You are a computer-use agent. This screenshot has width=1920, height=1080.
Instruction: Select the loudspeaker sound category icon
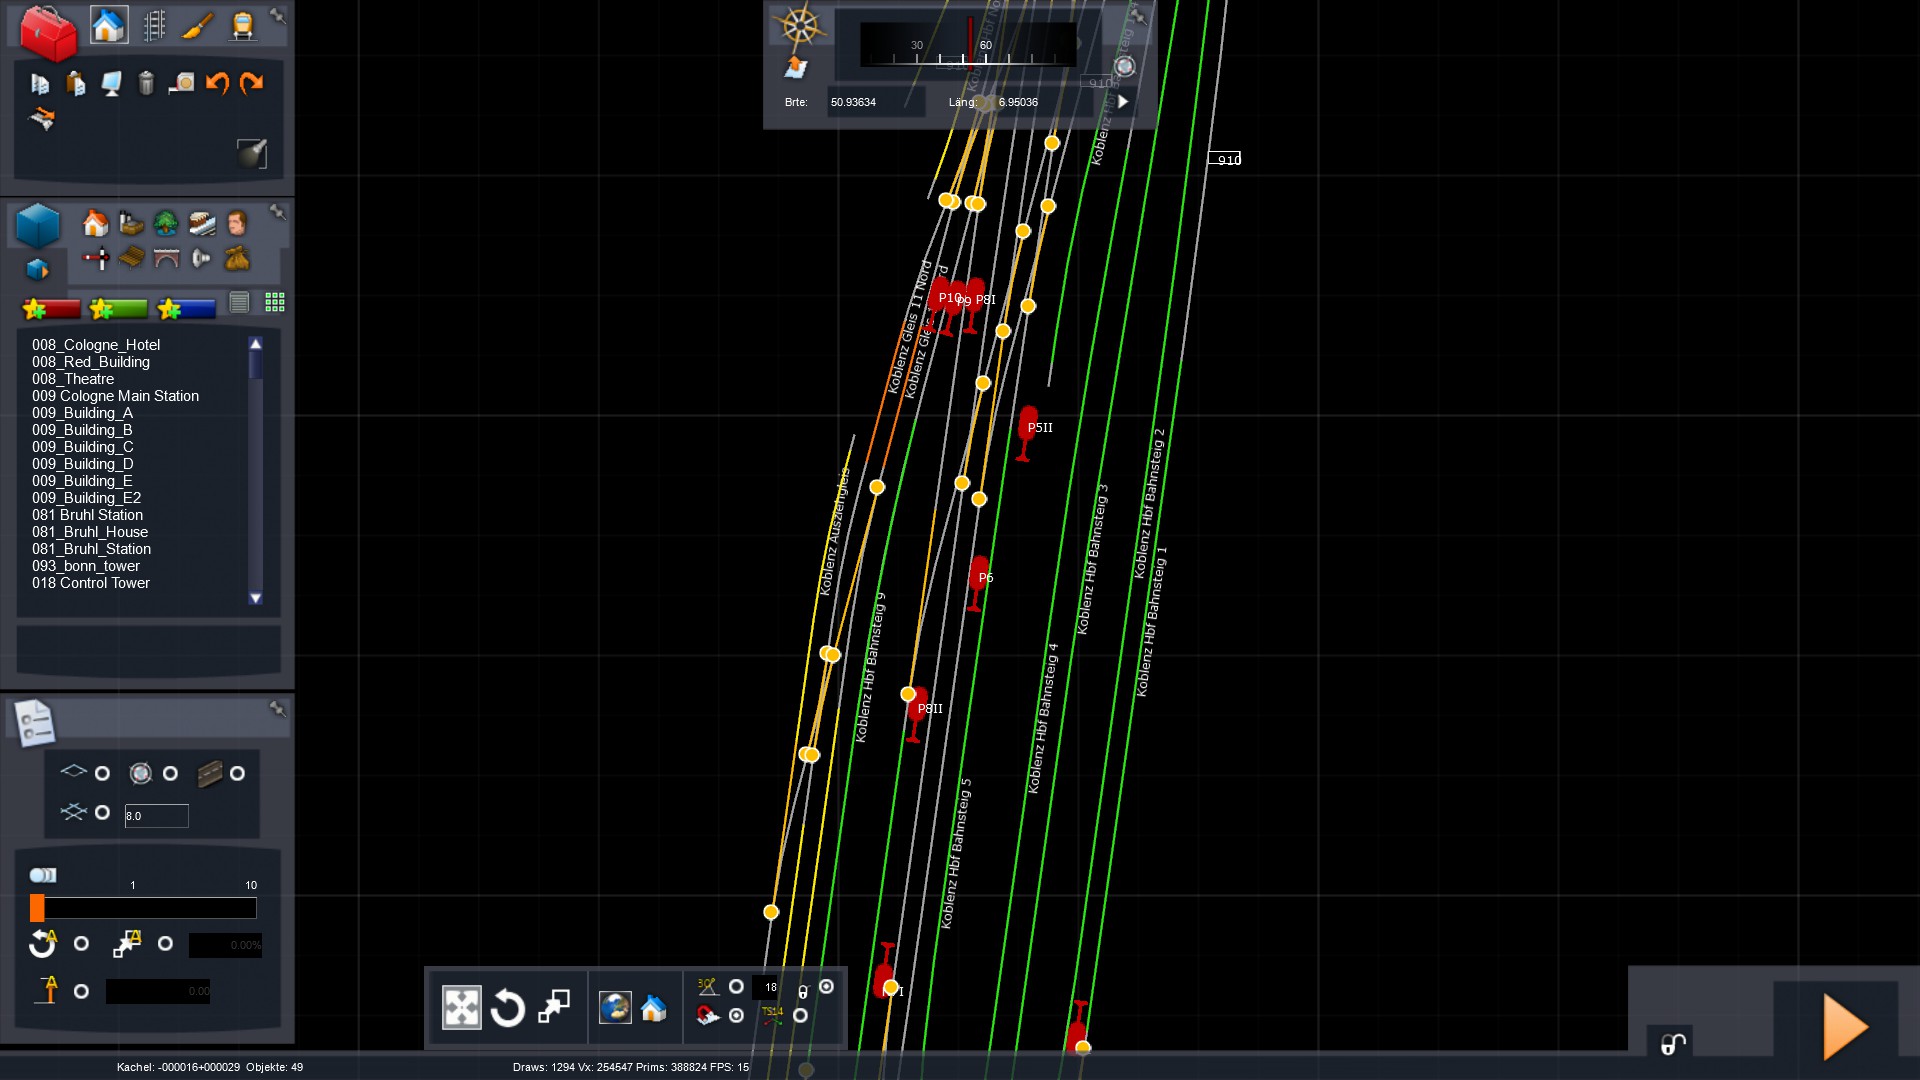pyautogui.click(x=201, y=259)
